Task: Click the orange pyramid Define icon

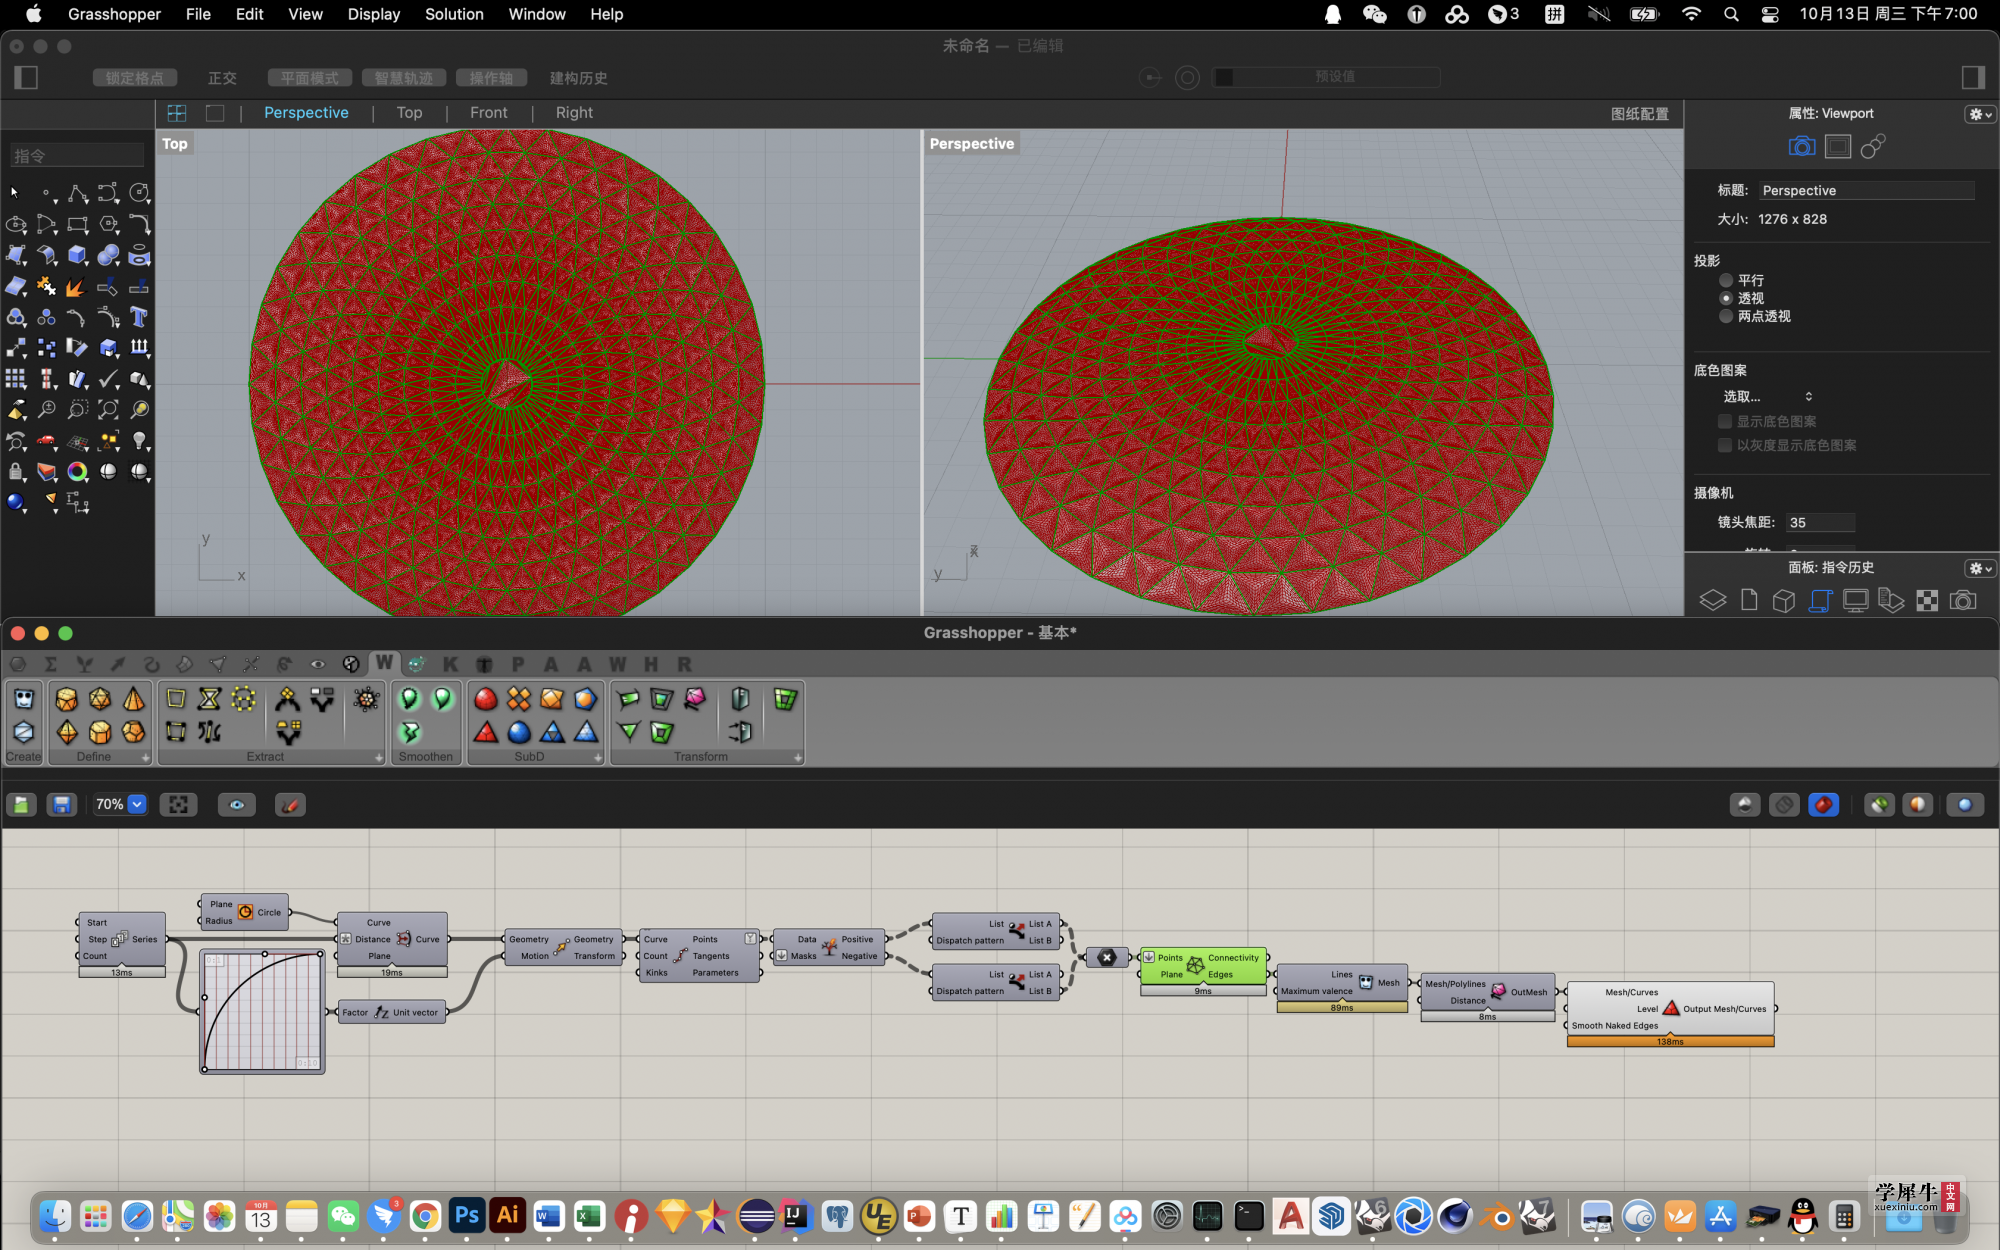Action: (133, 699)
